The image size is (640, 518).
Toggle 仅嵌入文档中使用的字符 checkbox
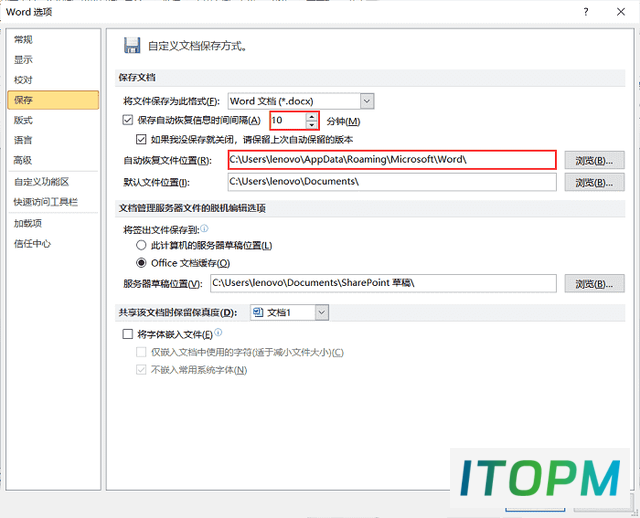coord(141,352)
